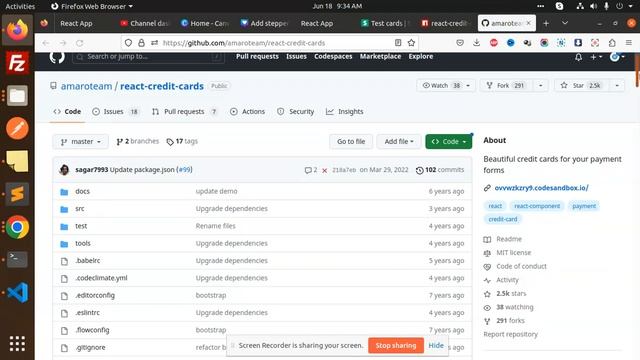Open commit comments bubble icon
Screen dimensions: 640x360
(311, 170)
